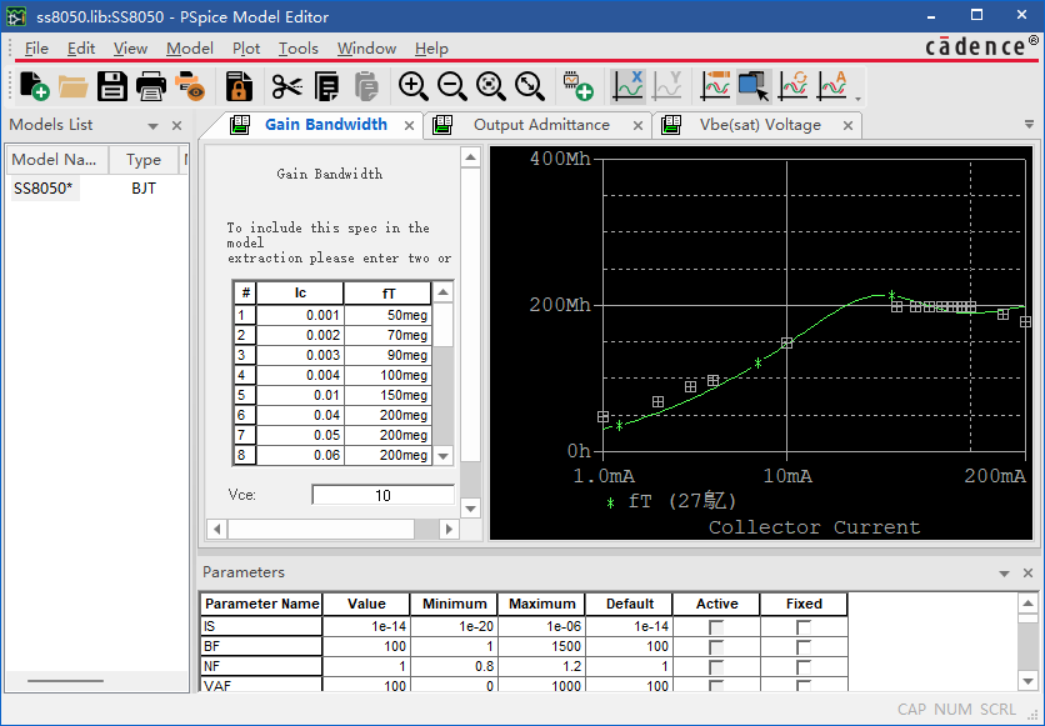Click the Parameters table scroll down arrow
1045x726 pixels.
(1028, 681)
